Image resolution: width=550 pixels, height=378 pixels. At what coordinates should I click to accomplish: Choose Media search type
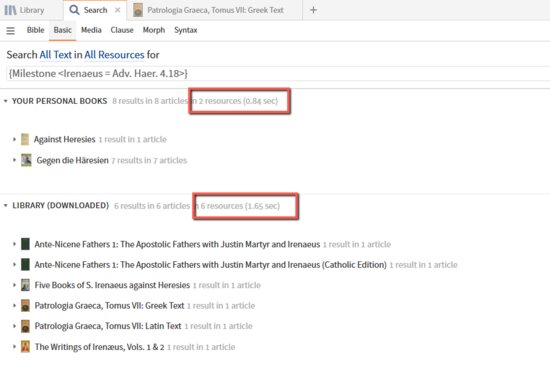click(91, 30)
